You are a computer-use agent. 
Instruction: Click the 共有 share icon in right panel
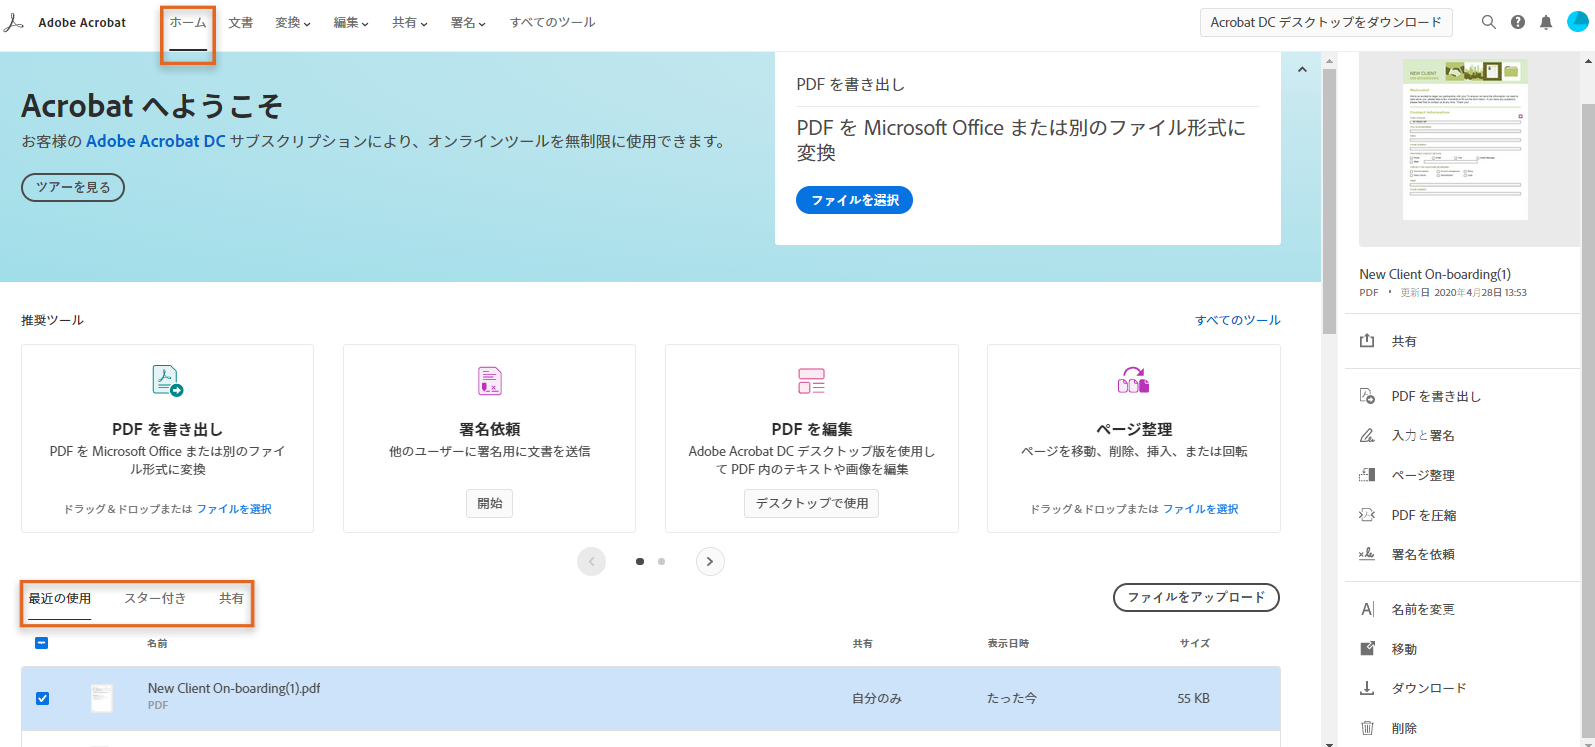coord(1367,341)
